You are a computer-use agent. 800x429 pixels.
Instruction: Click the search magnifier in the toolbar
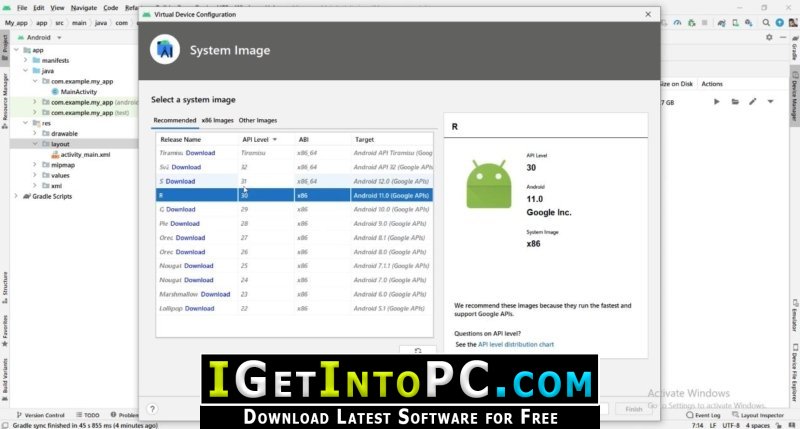click(x=766, y=23)
